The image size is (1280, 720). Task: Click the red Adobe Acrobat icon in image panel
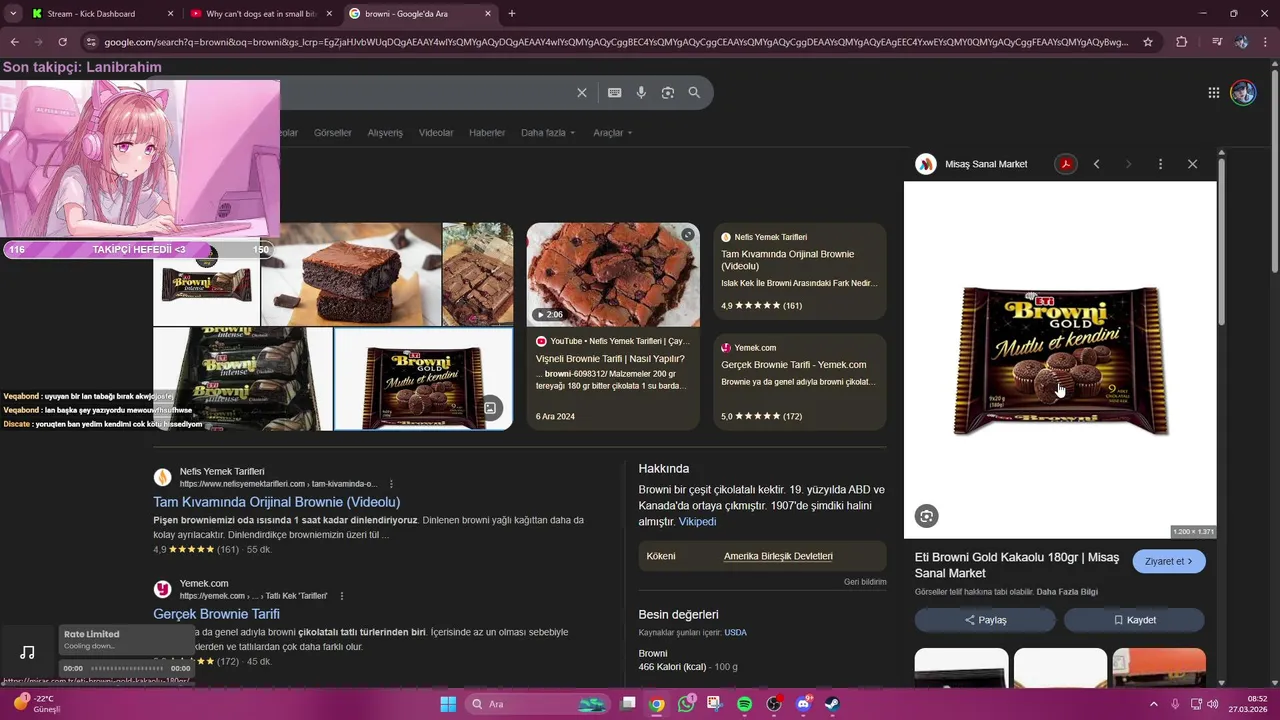click(x=1066, y=164)
